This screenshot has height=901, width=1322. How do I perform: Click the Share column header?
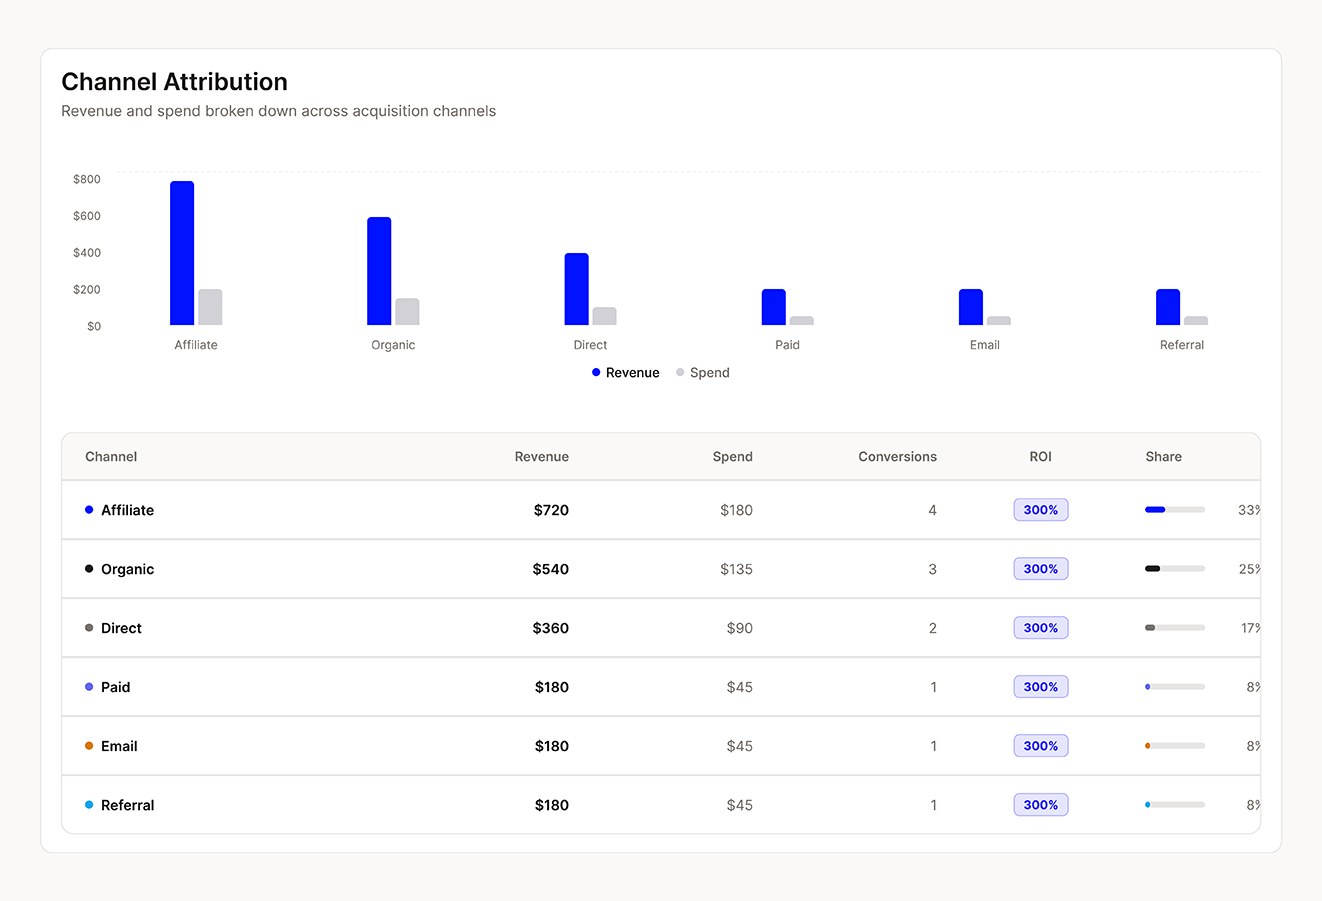pos(1164,456)
